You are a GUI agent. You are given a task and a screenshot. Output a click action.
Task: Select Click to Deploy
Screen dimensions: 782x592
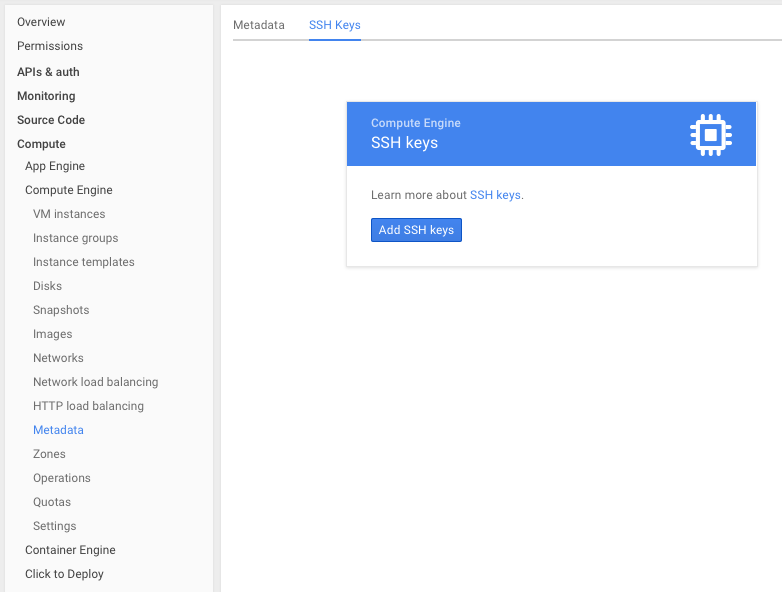[64, 574]
